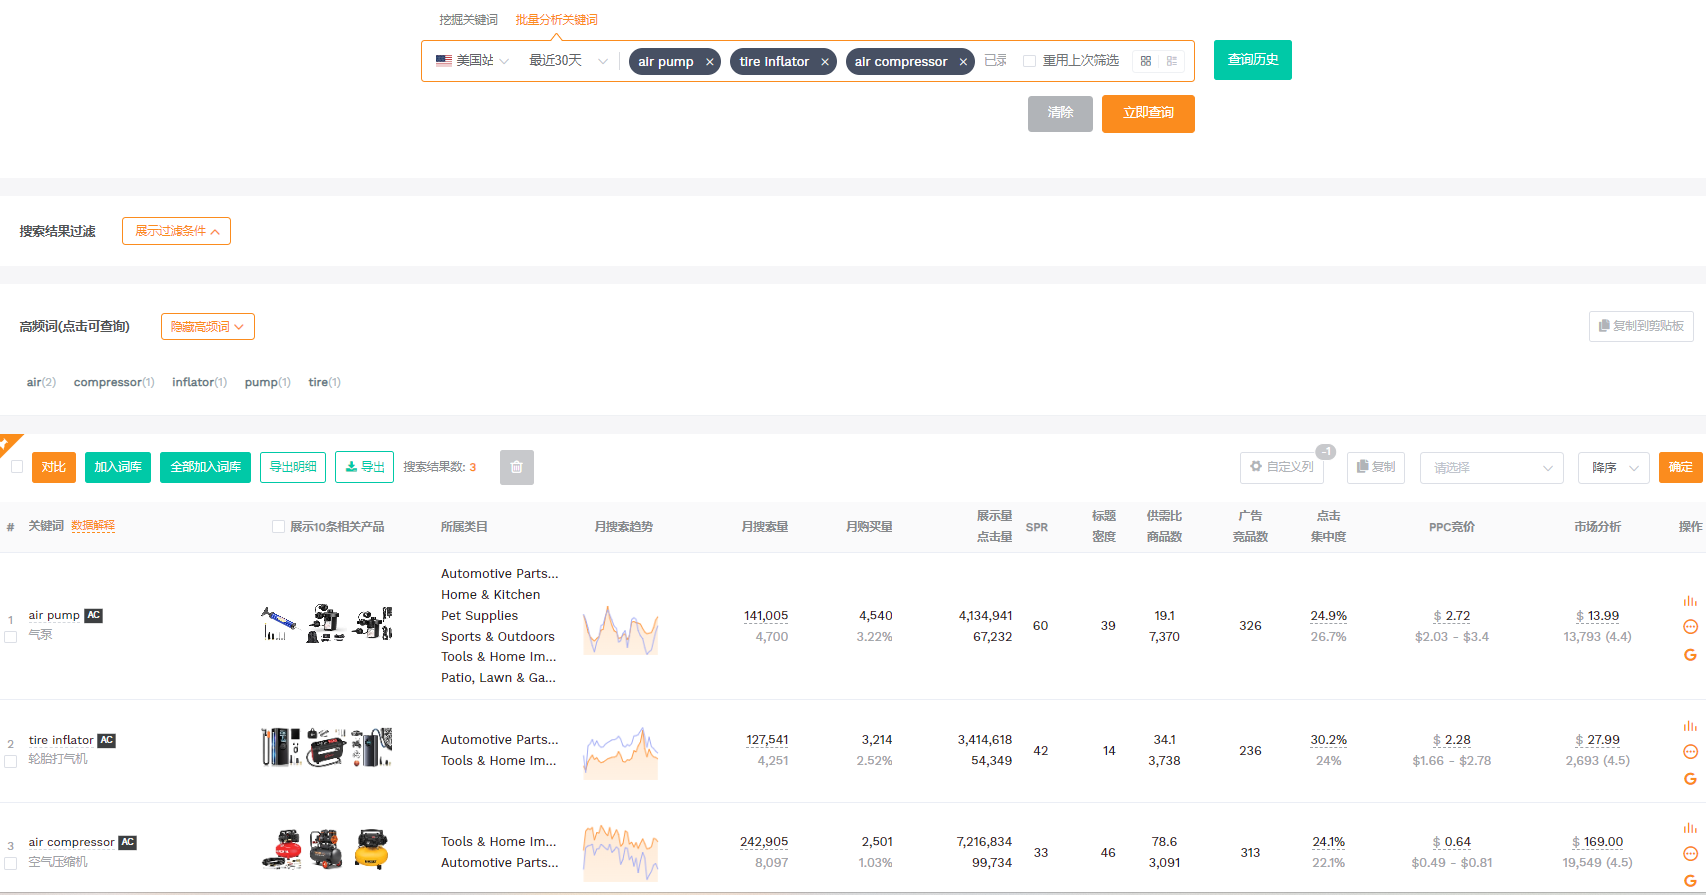This screenshot has height=895, width=1706.
Task: Click the orange compare button
Action: [53, 467]
